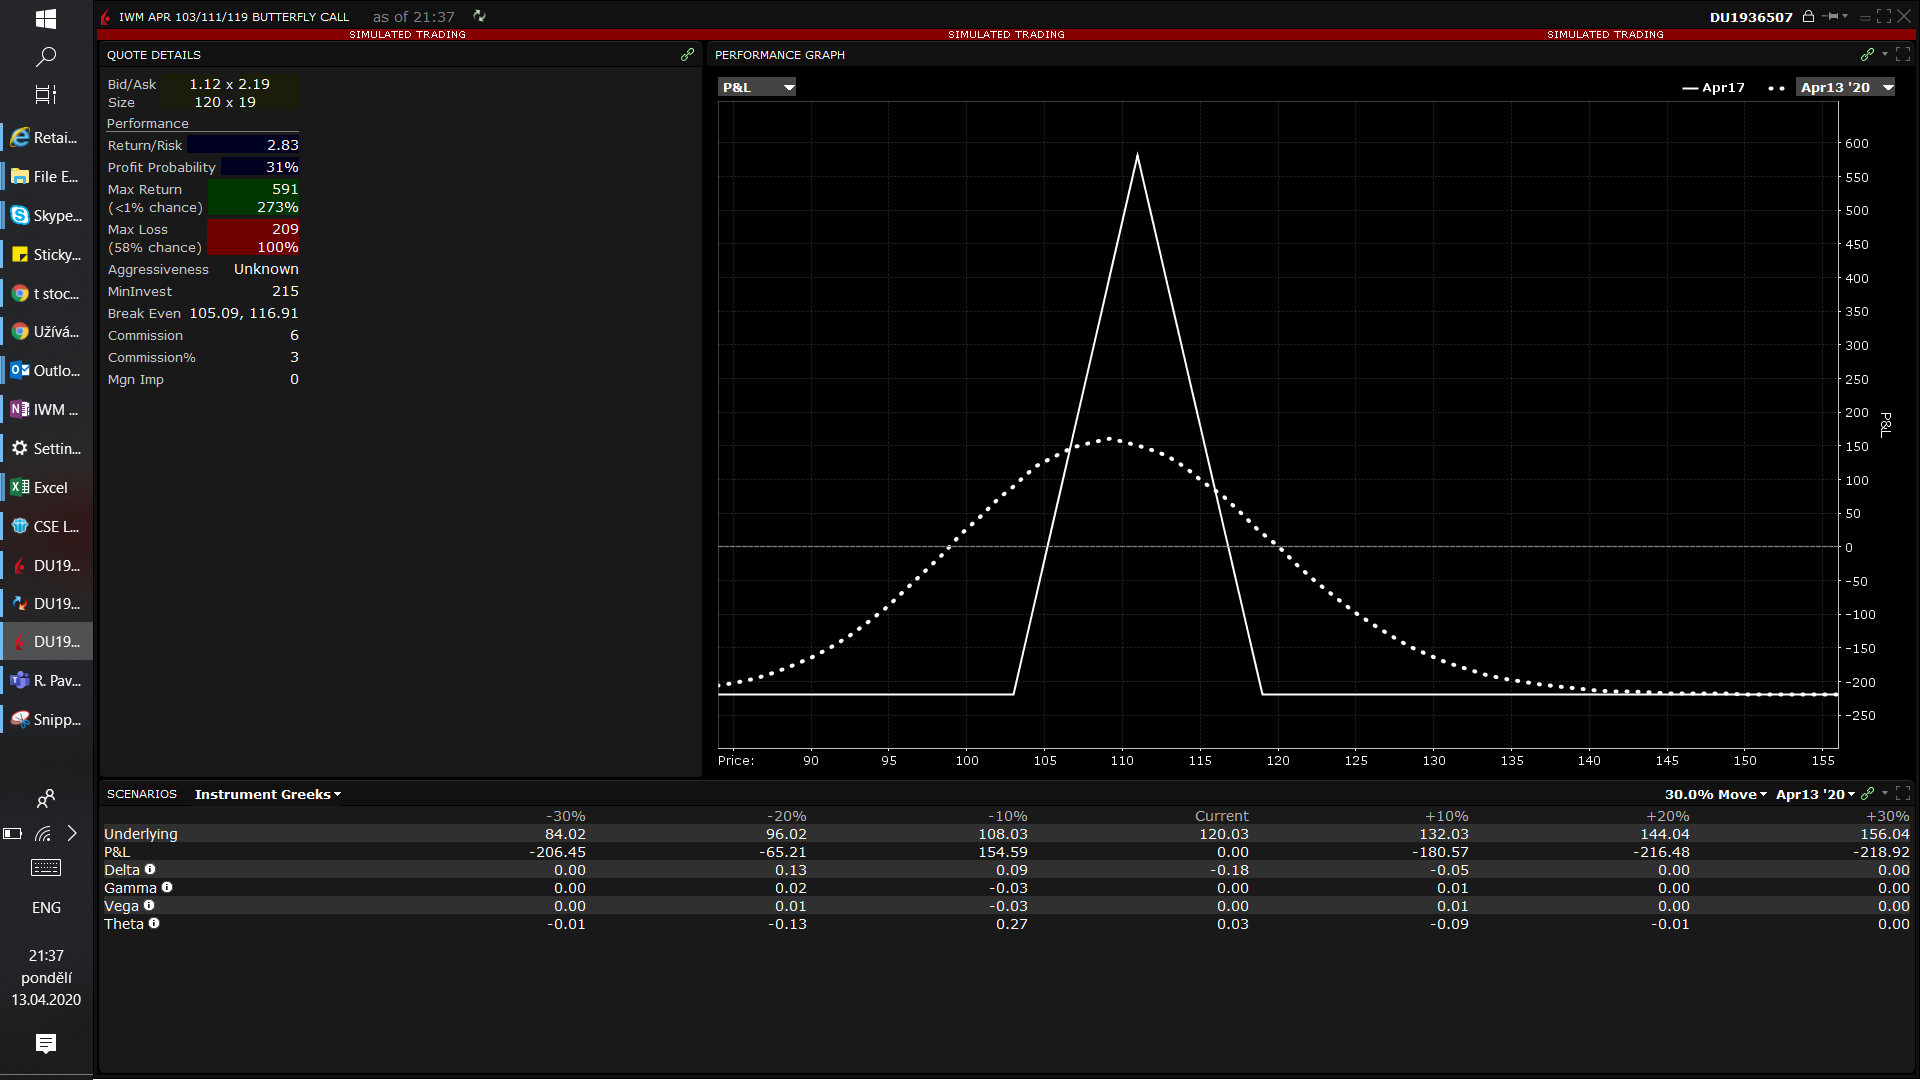Click the Wi-Fi network tray icon

[x=43, y=833]
